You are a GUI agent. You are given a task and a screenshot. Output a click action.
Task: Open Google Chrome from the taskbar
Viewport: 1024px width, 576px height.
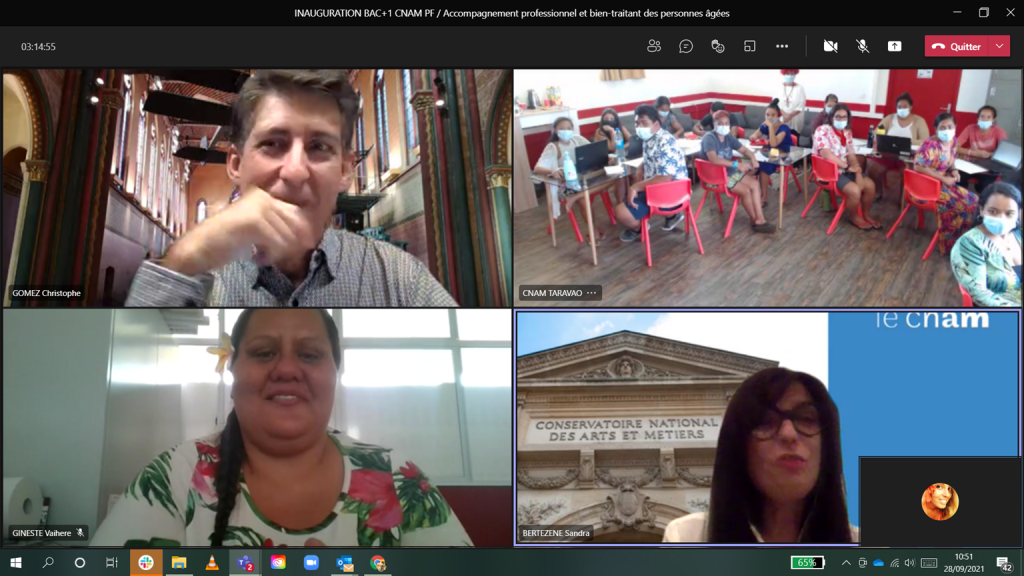pyautogui.click(x=377, y=562)
